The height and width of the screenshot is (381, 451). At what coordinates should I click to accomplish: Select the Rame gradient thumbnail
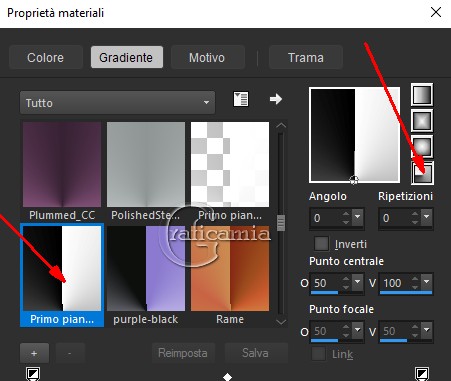(230, 269)
